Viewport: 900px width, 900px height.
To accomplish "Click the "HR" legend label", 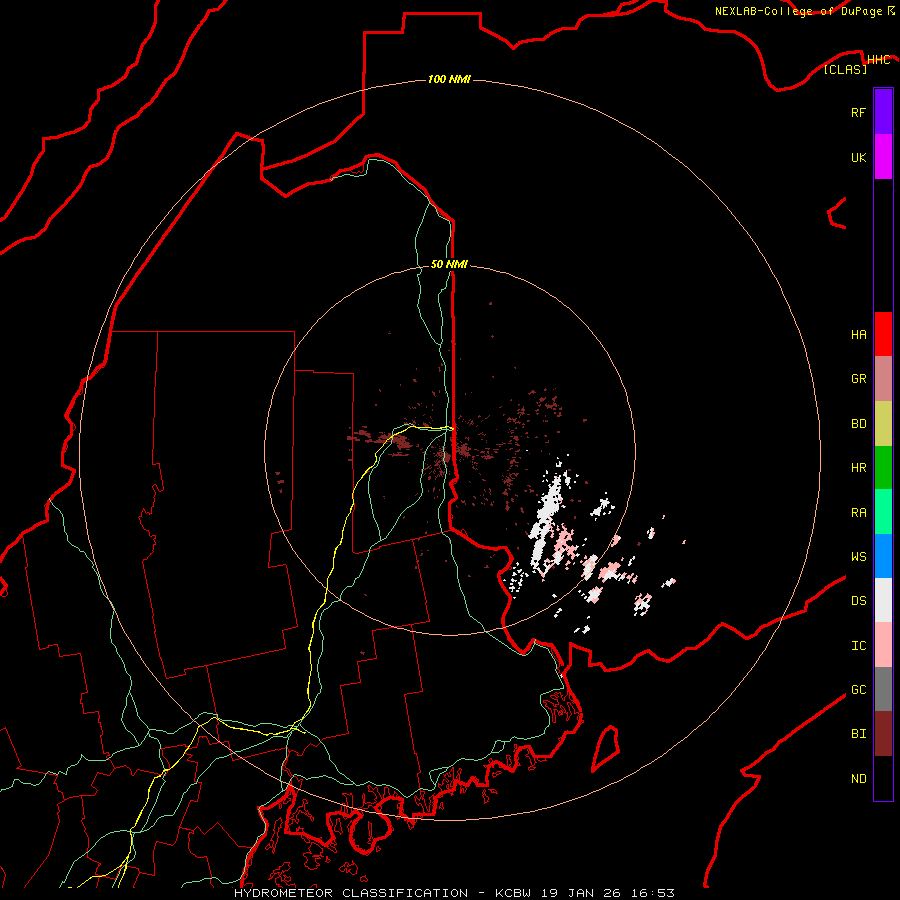I will (x=858, y=468).
